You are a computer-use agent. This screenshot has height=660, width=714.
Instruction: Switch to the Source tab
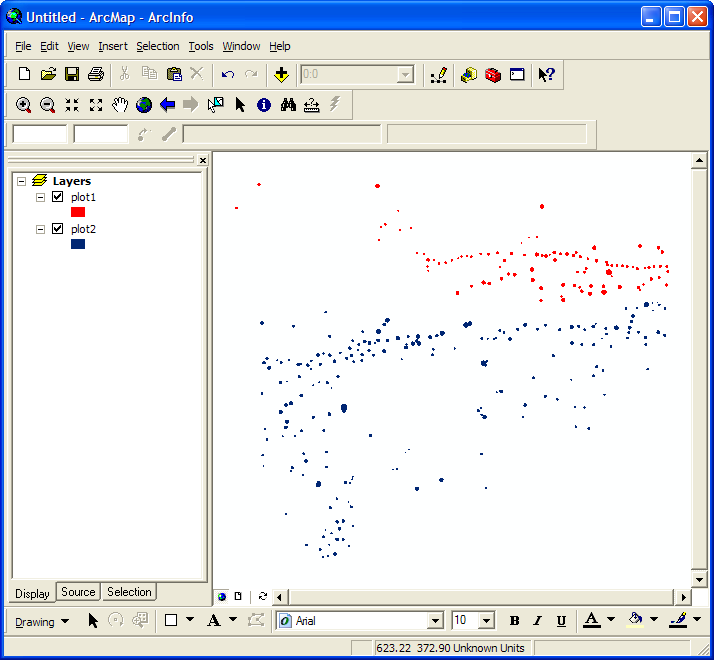click(78, 592)
